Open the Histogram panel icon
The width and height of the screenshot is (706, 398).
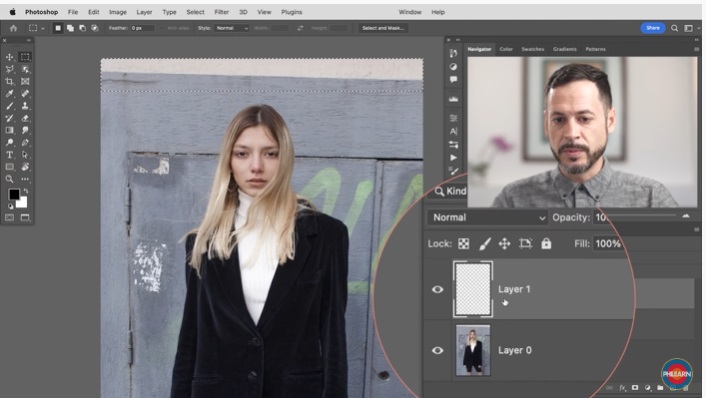[x=453, y=99]
